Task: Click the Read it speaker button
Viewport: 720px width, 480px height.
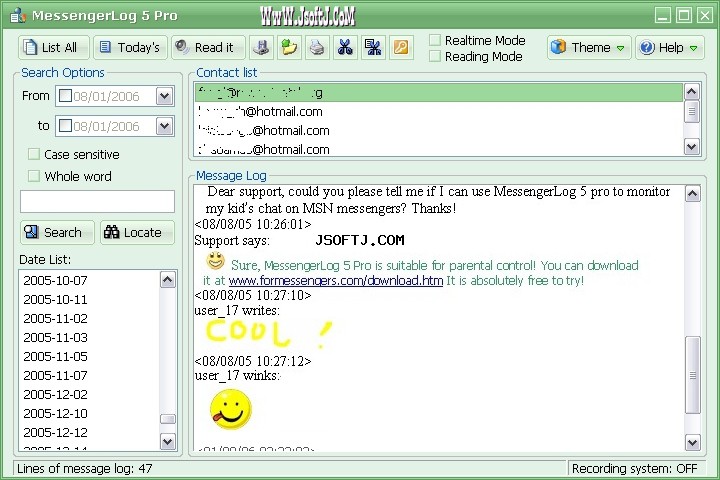Action: coord(208,47)
